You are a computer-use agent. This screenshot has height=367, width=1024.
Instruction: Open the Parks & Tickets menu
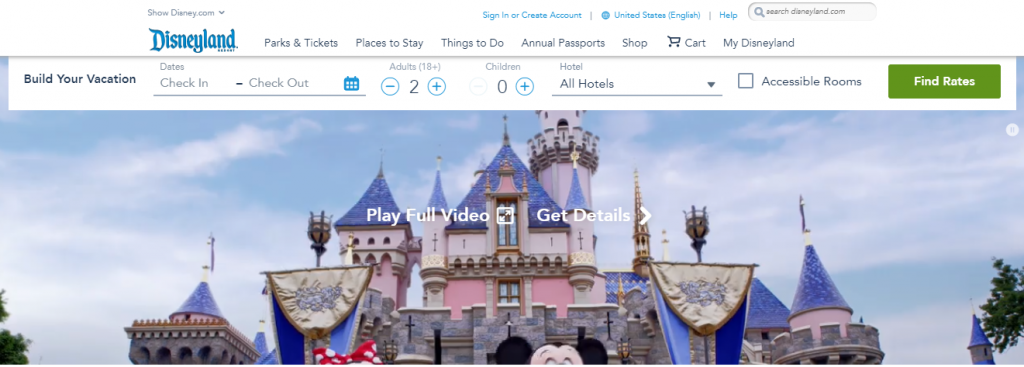301,43
